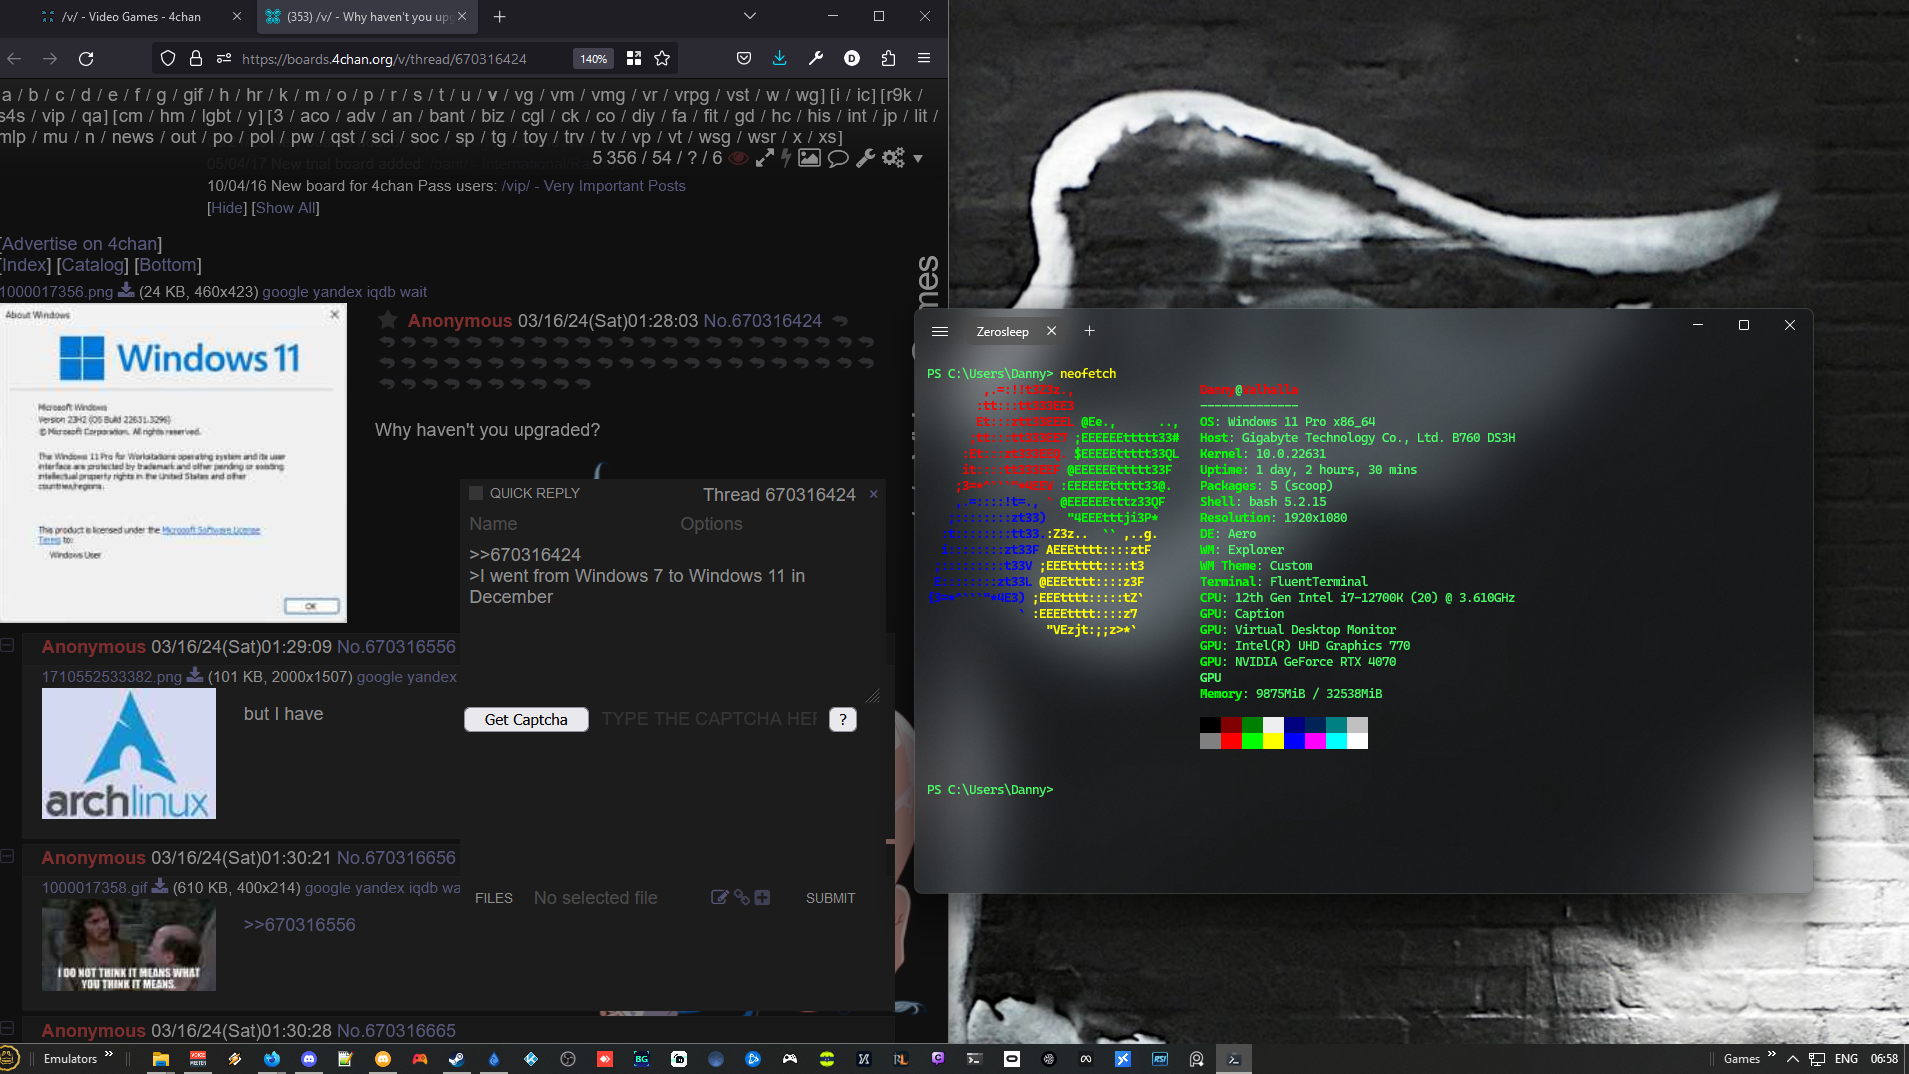Viewport: 1909px width, 1074px height.
Task: Open Steam from the taskbar
Action: click(457, 1059)
